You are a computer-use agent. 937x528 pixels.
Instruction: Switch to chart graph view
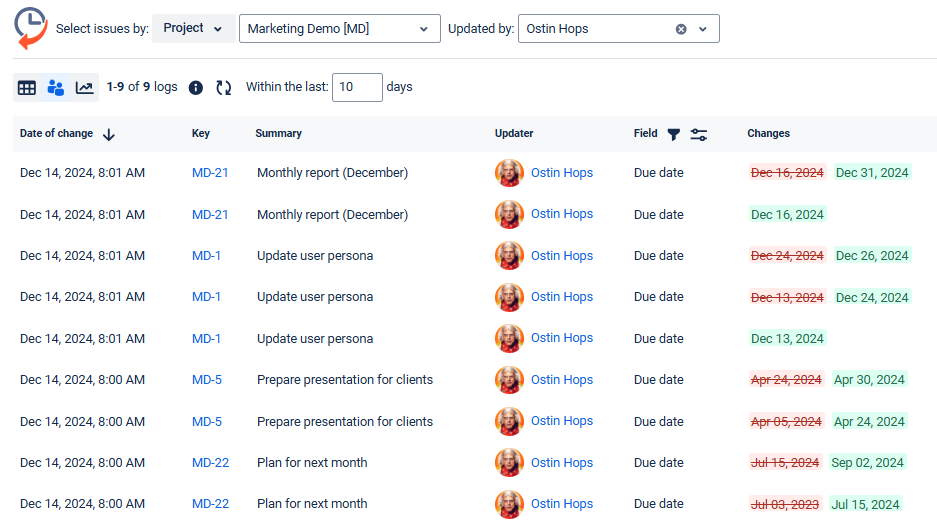tap(84, 88)
